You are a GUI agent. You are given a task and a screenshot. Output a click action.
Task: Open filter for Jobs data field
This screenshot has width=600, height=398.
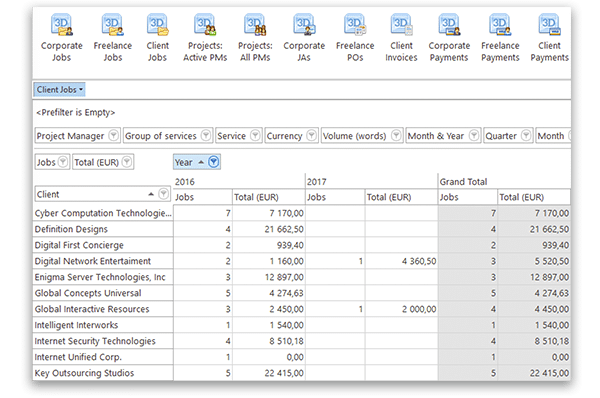63,162
